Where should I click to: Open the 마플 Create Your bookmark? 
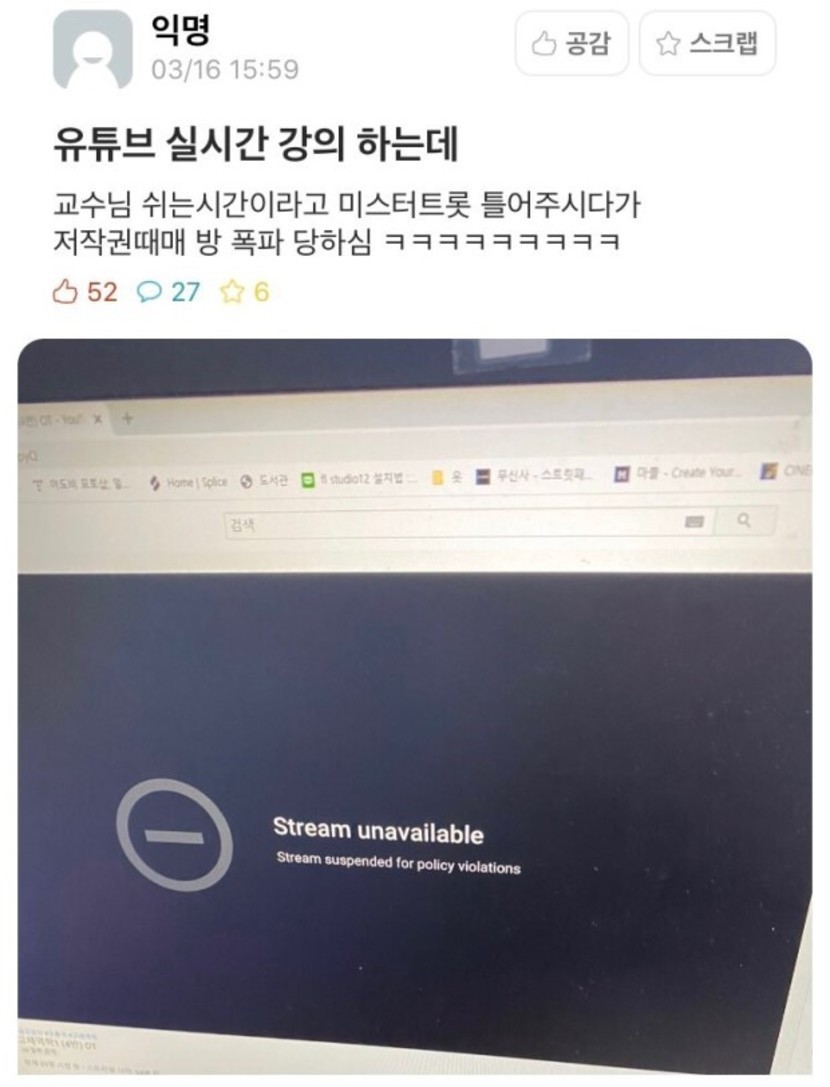point(680,473)
